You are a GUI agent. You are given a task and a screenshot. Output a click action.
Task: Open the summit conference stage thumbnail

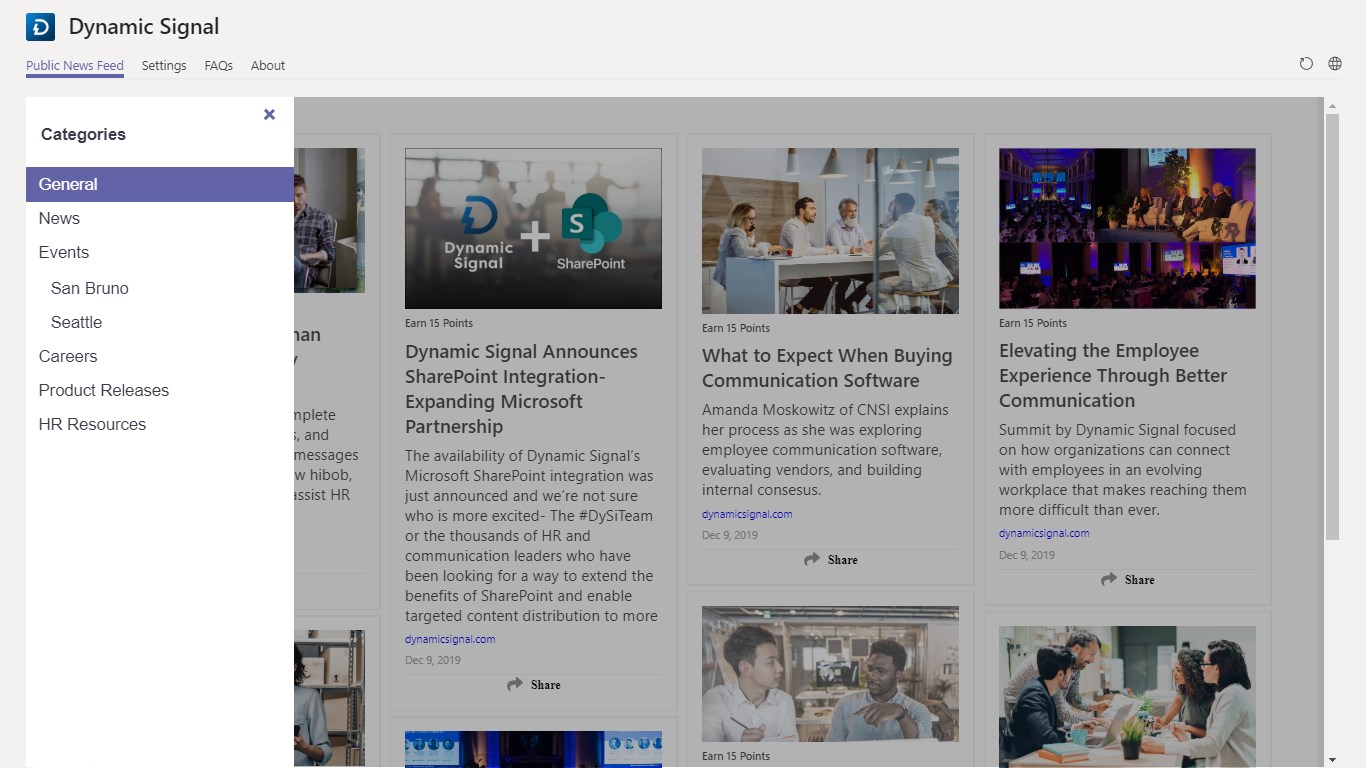1127,228
